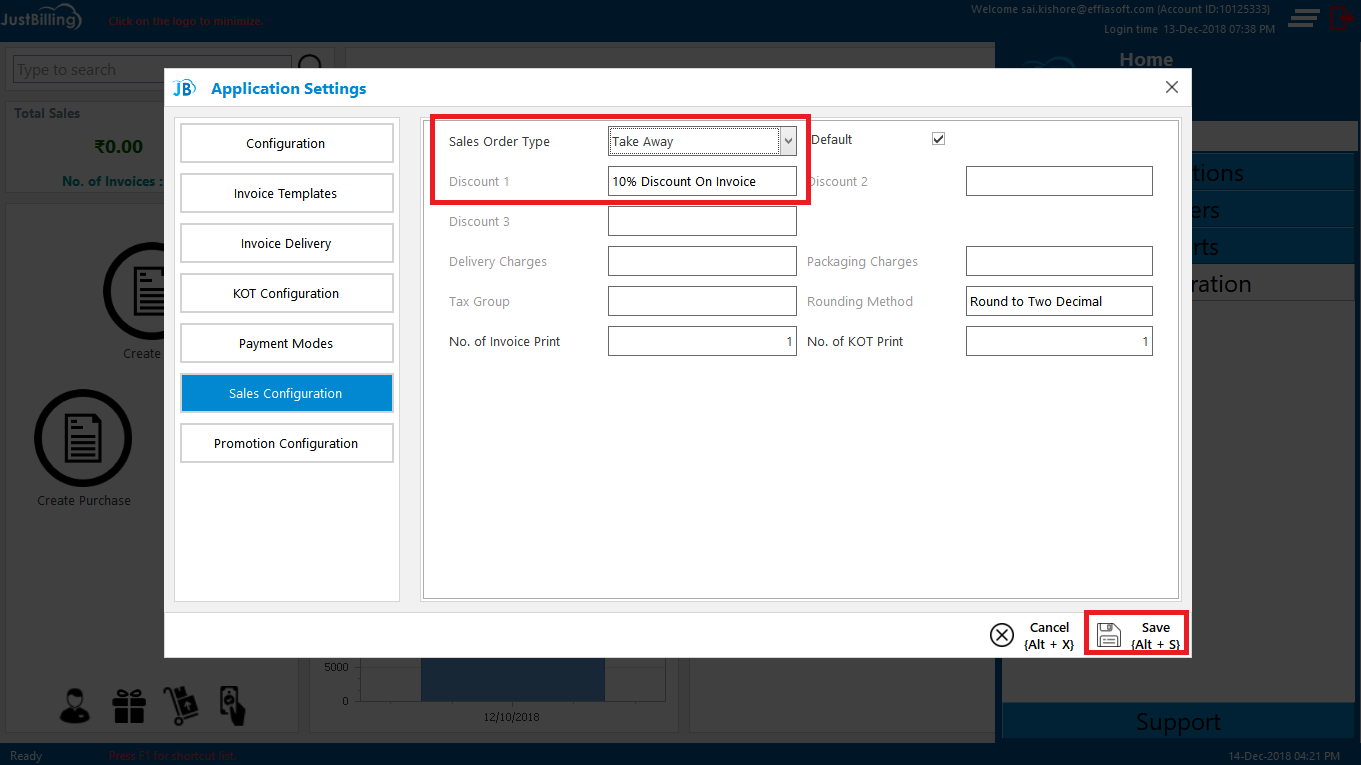Click the Create Purchase document icon

[x=83, y=438]
